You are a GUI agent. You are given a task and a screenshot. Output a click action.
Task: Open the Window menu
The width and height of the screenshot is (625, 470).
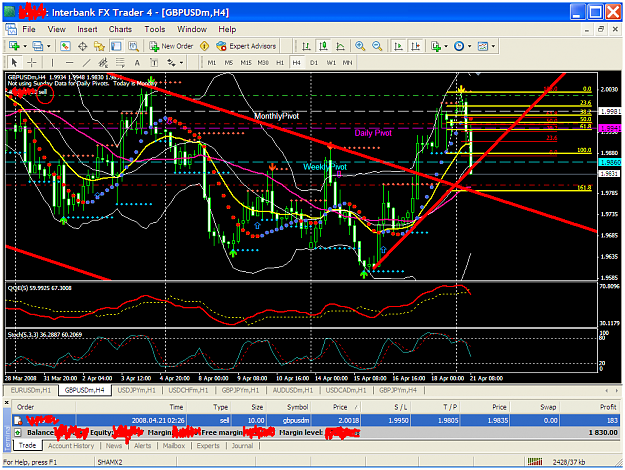[192, 29]
